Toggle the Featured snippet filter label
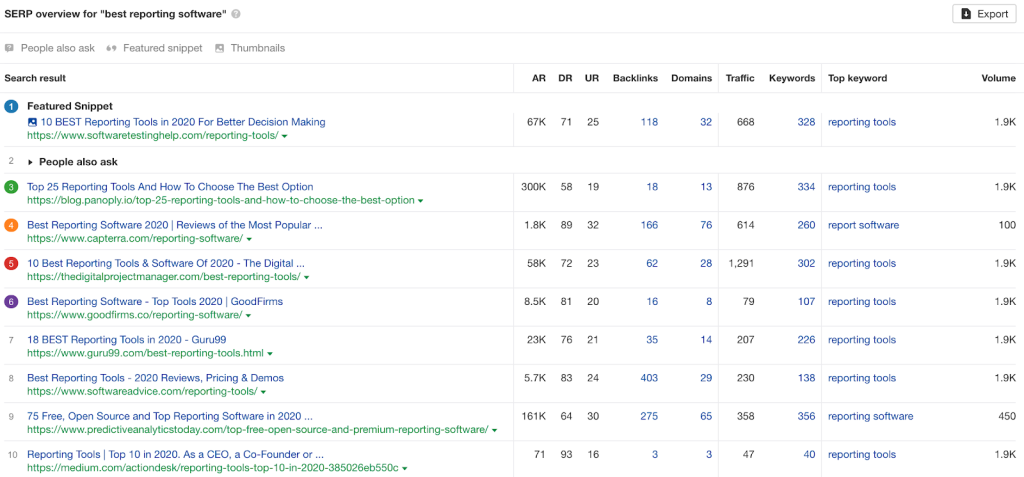The height and width of the screenshot is (477, 1024). pyautogui.click(x=163, y=48)
